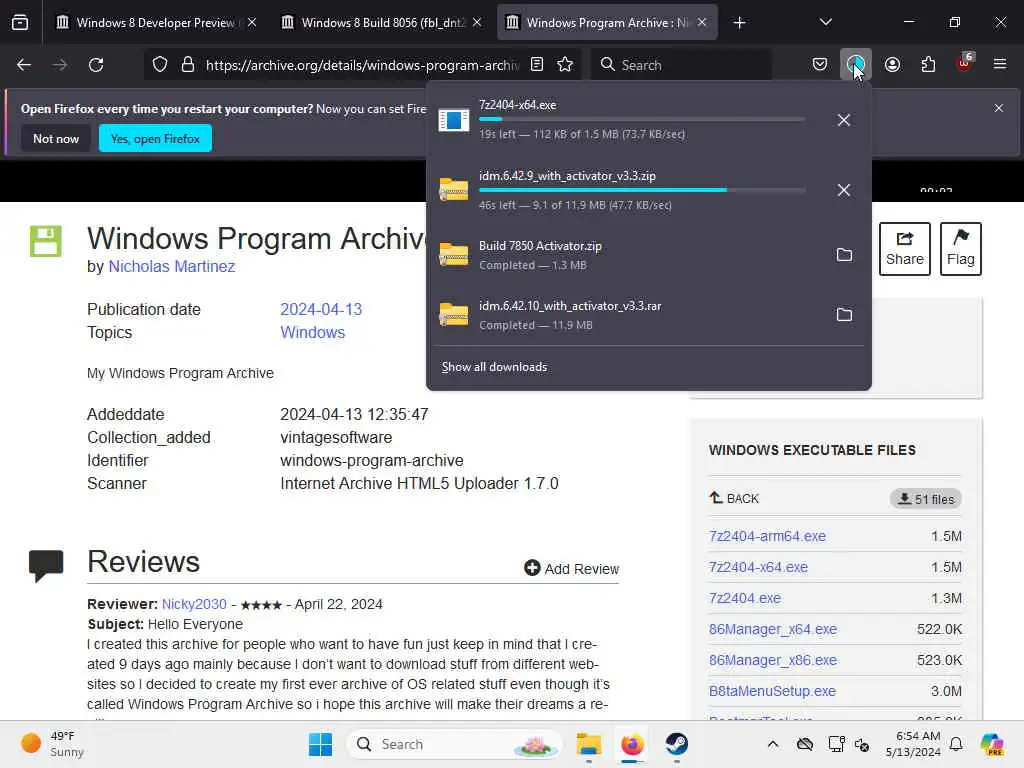Open File Explorer from taskbar
The image size is (1024, 768).
tap(588, 744)
